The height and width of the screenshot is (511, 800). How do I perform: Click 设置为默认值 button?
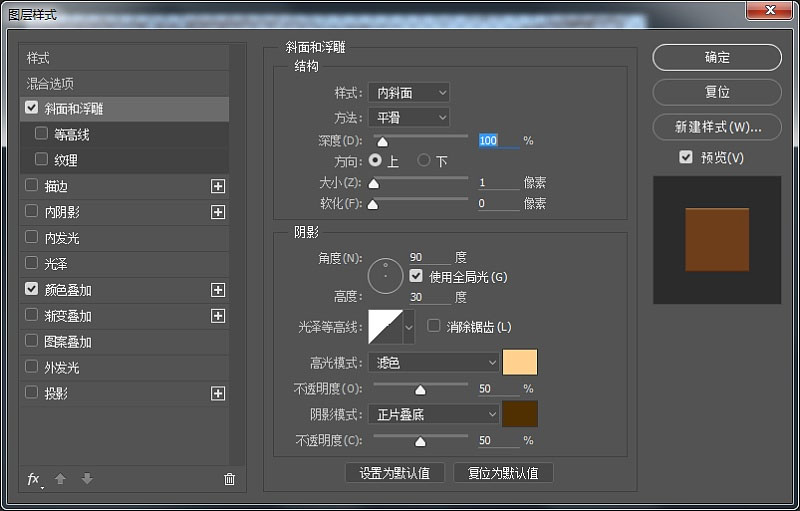395,473
